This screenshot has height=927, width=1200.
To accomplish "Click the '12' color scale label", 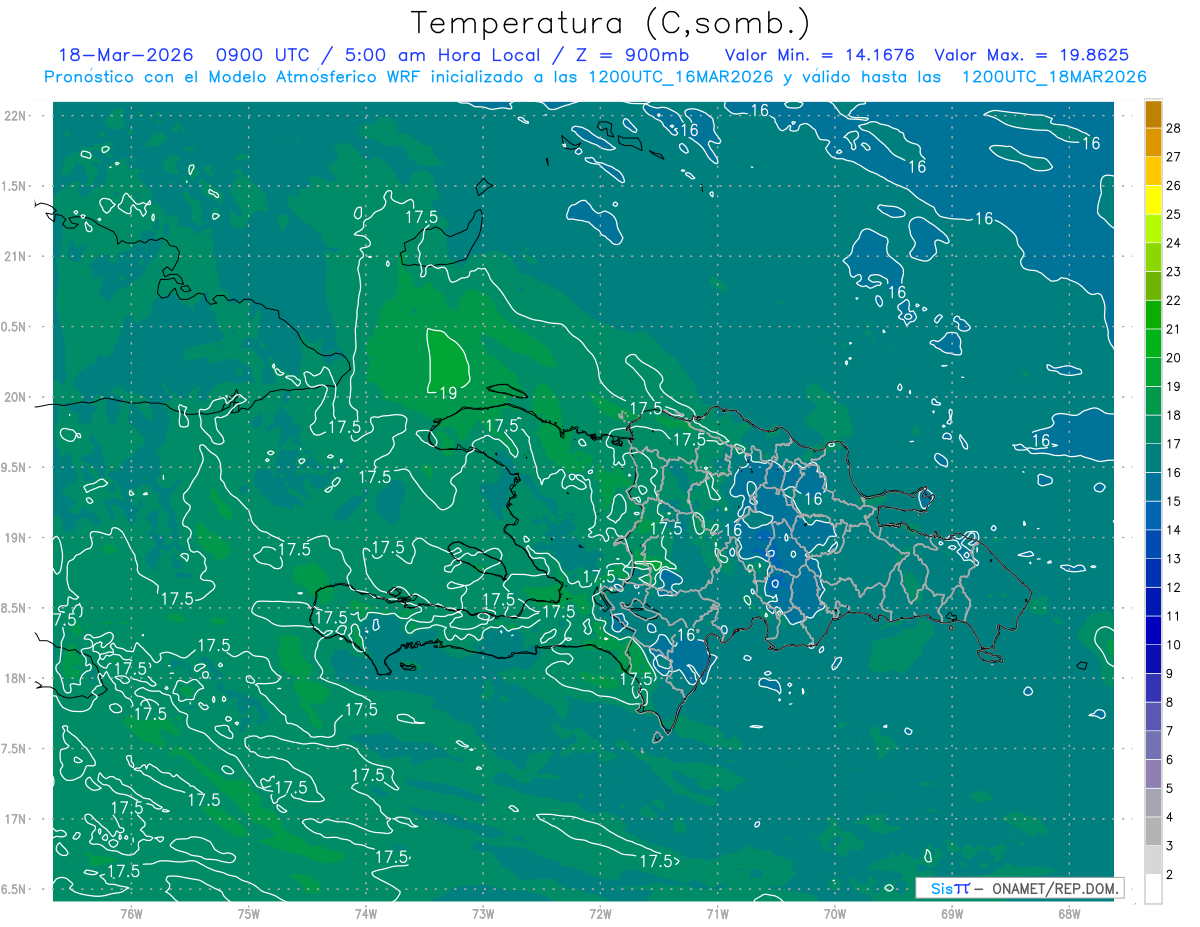I will click(1174, 587).
